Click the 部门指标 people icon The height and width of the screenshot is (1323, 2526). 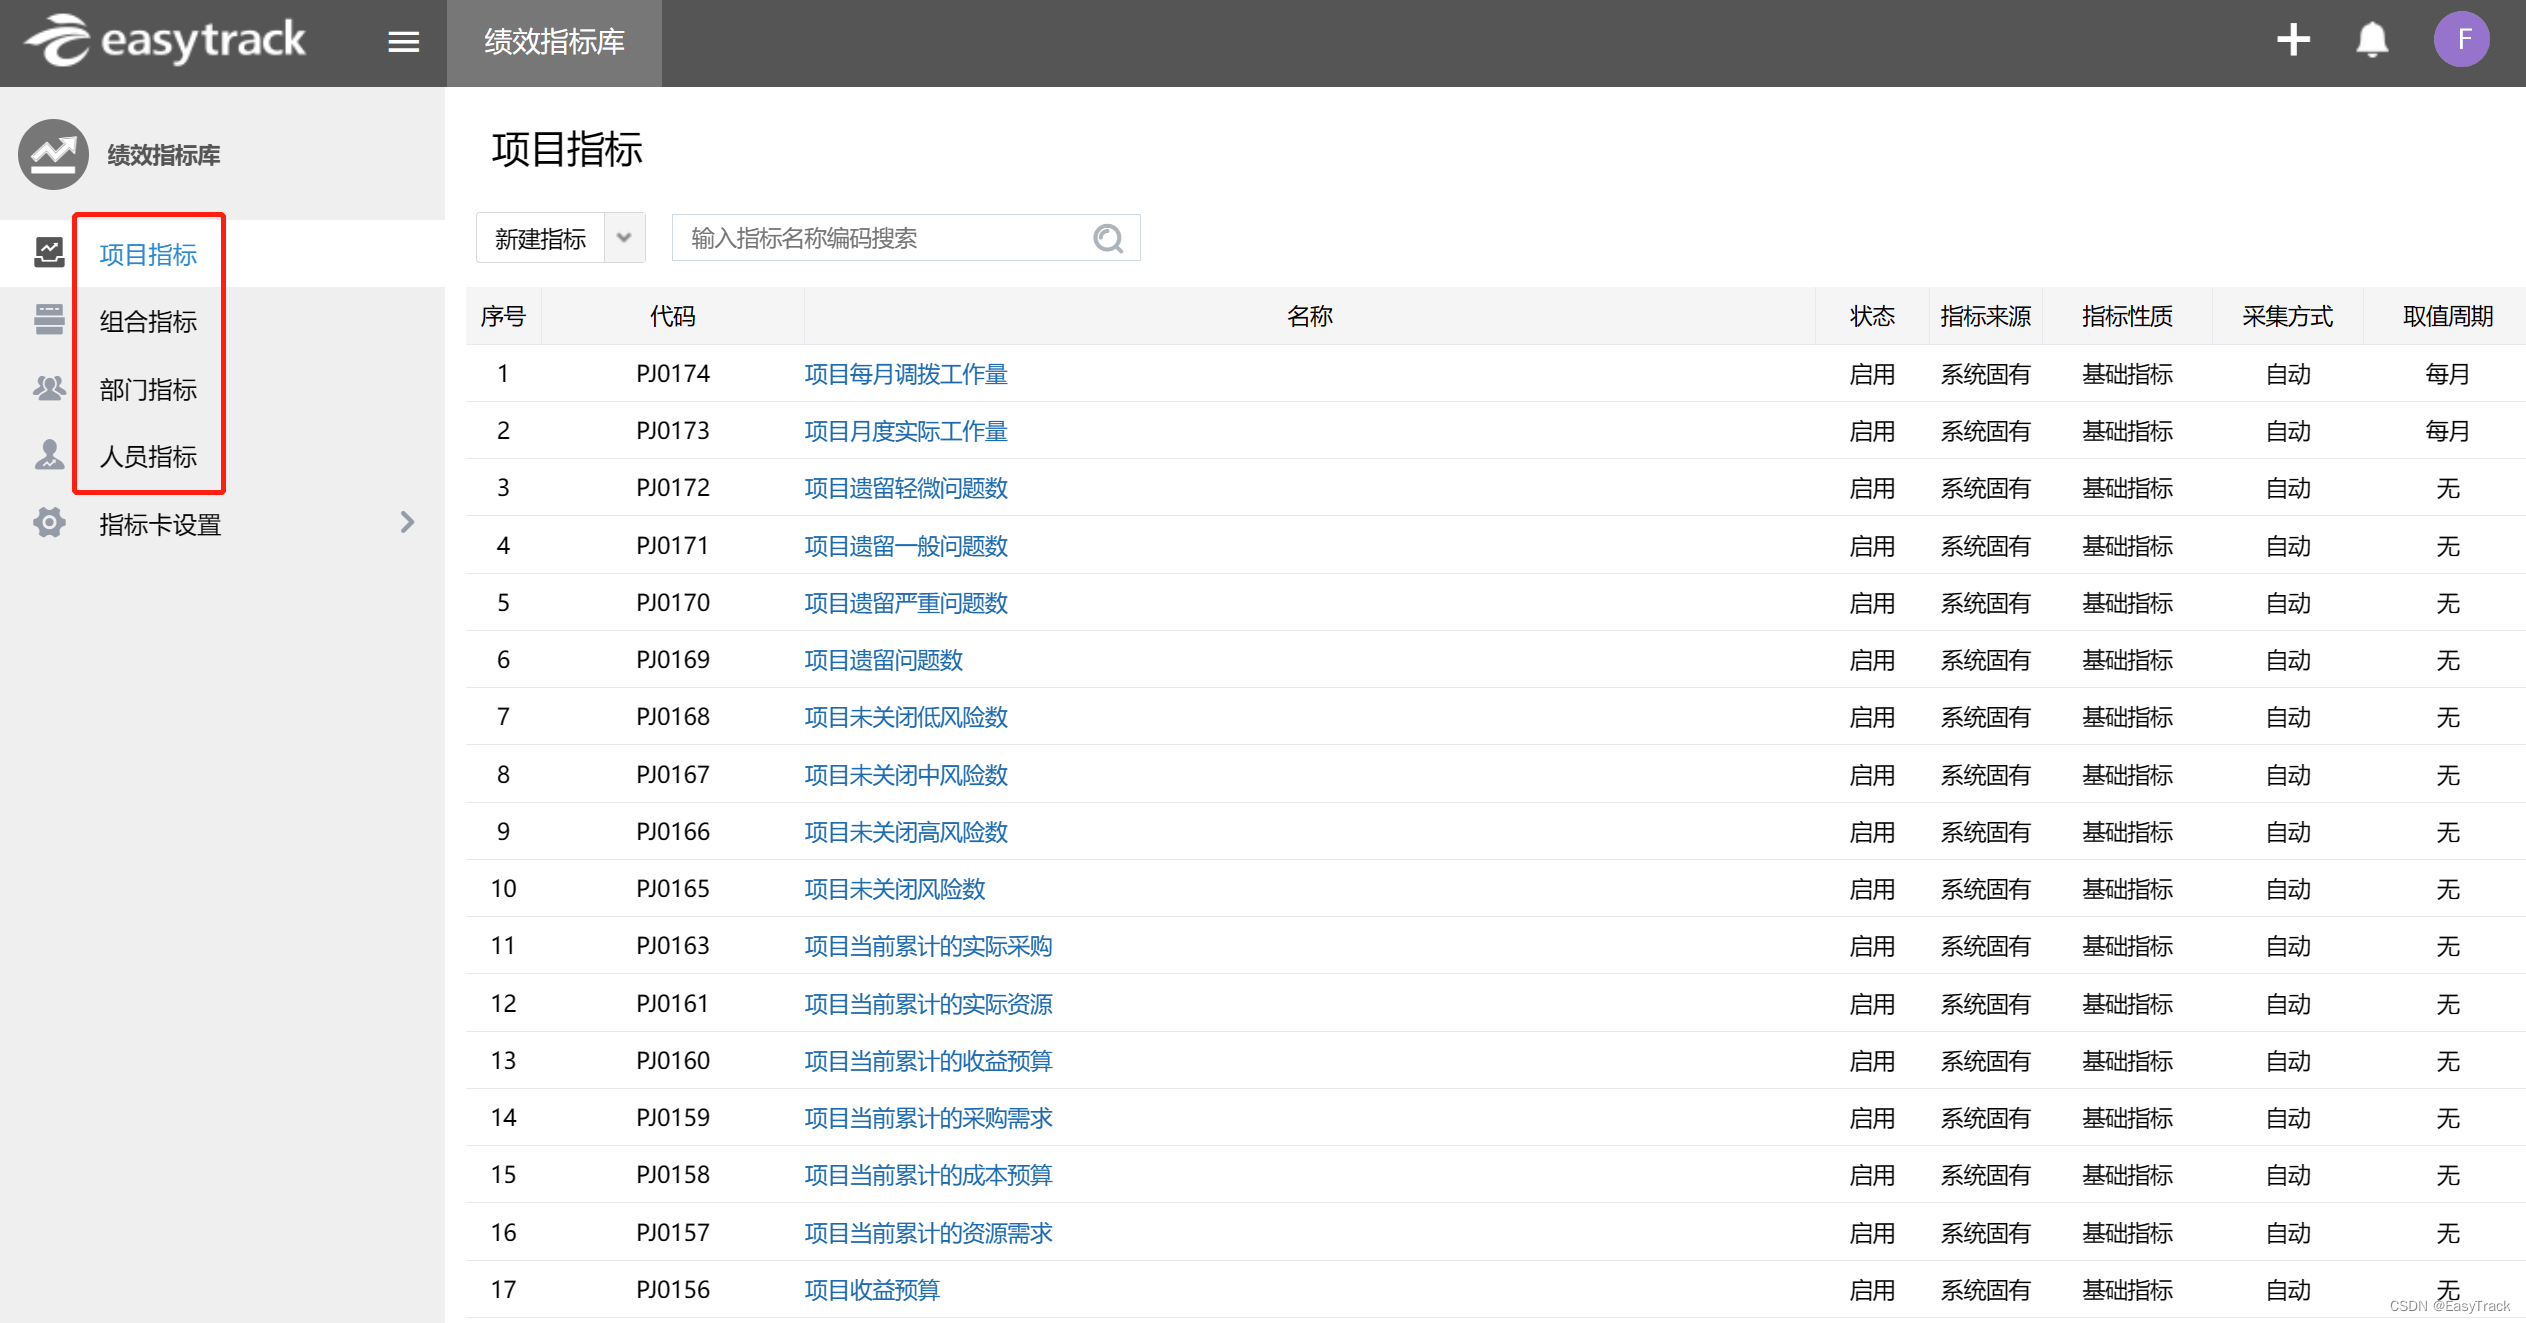49,387
